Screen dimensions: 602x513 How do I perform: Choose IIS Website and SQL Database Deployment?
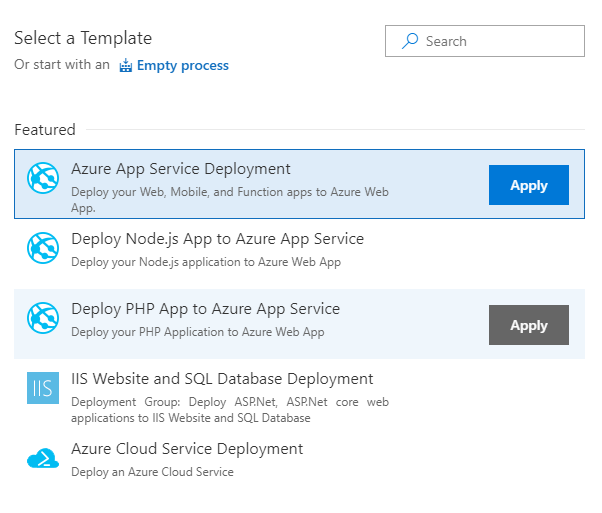222,379
